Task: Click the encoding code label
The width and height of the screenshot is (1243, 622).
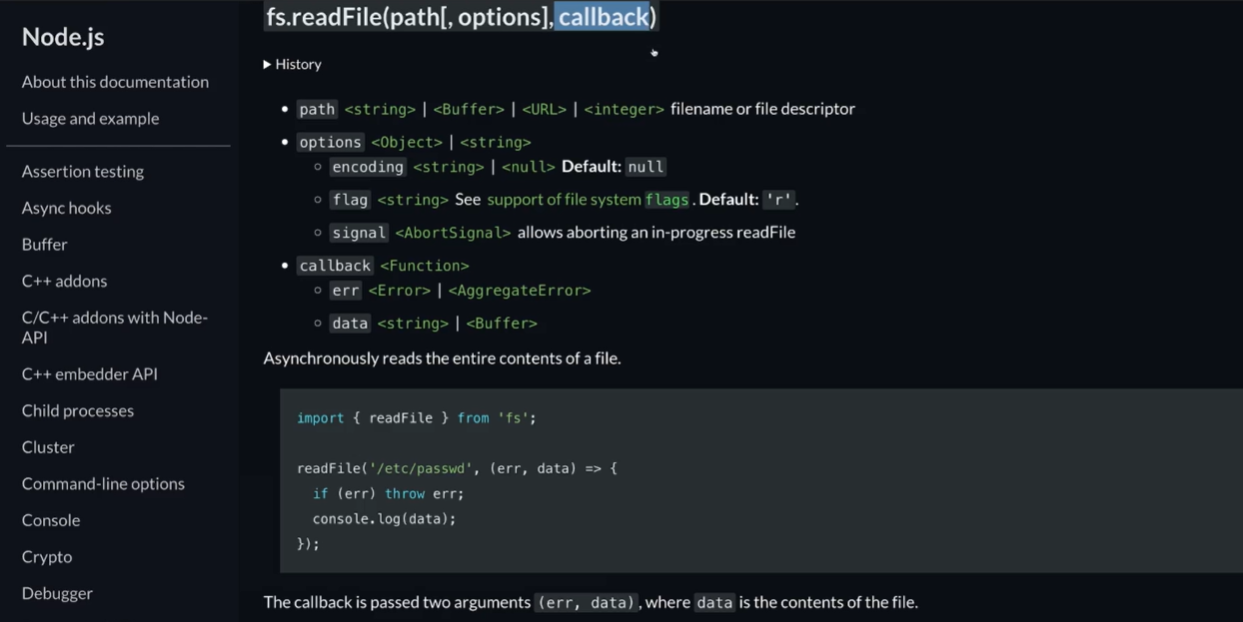Action: (x=368, y=167)
